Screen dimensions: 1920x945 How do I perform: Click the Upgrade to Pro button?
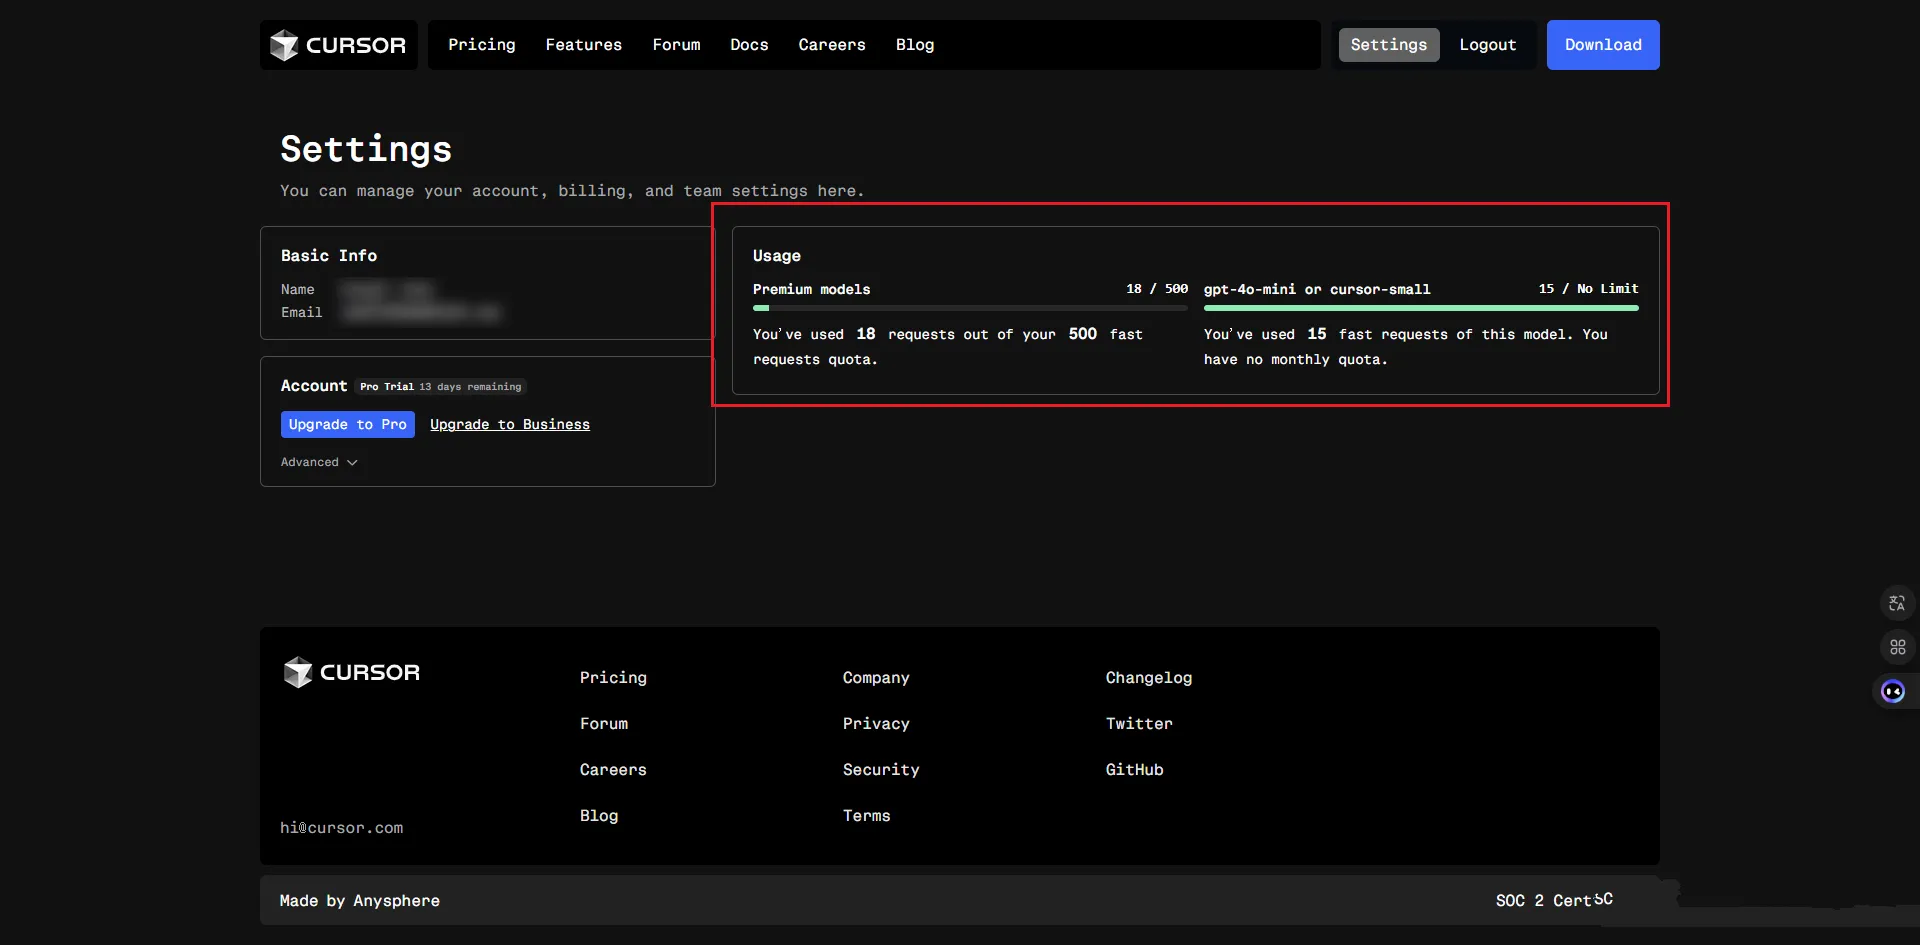coord(347,424)
